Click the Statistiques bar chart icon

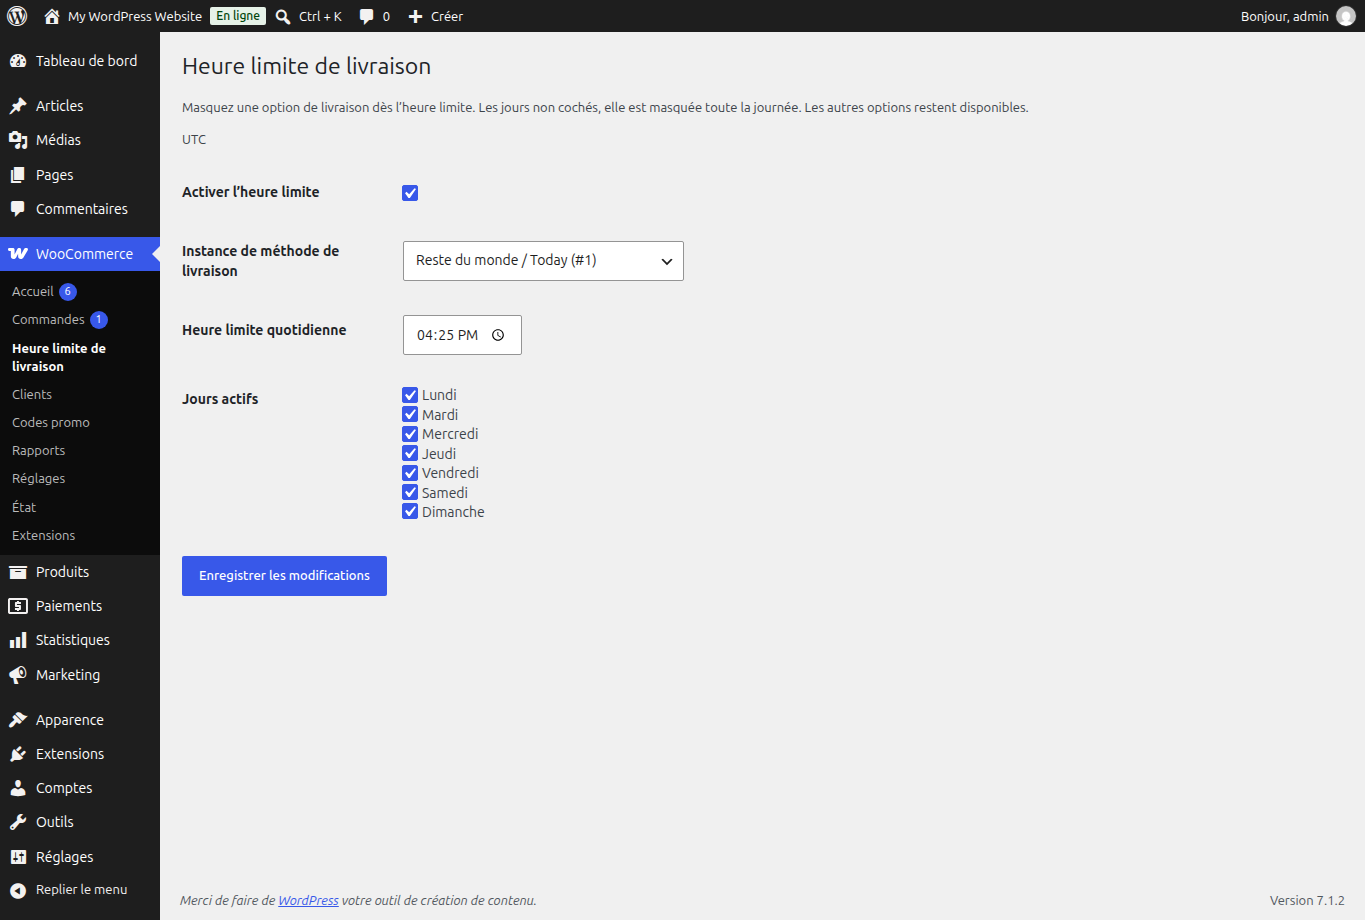point(18,640)
